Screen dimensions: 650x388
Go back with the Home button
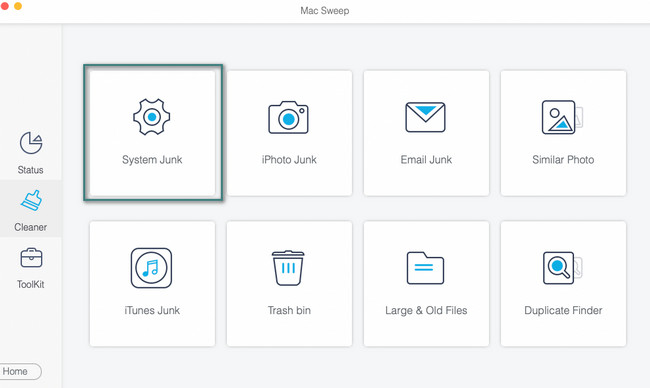tap(19, 371)
